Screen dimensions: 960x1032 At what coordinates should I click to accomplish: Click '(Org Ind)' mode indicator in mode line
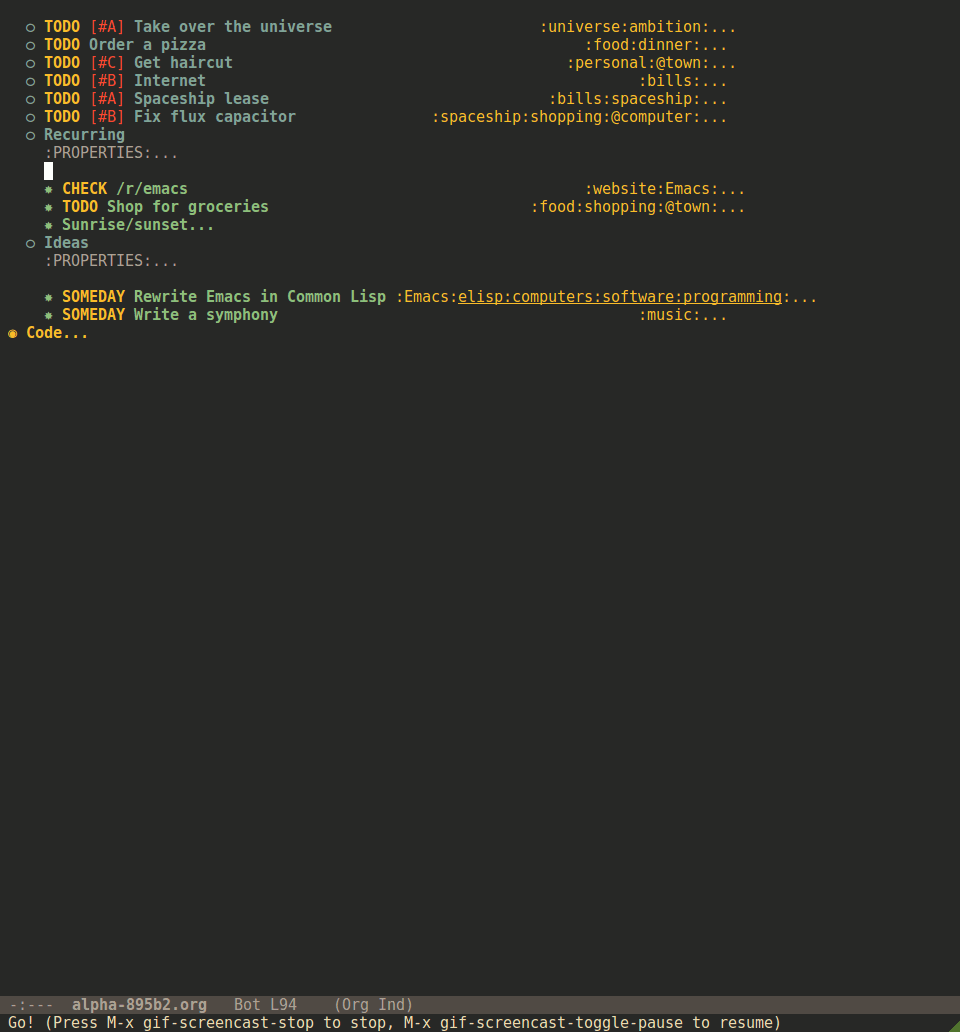point(373,1005)
